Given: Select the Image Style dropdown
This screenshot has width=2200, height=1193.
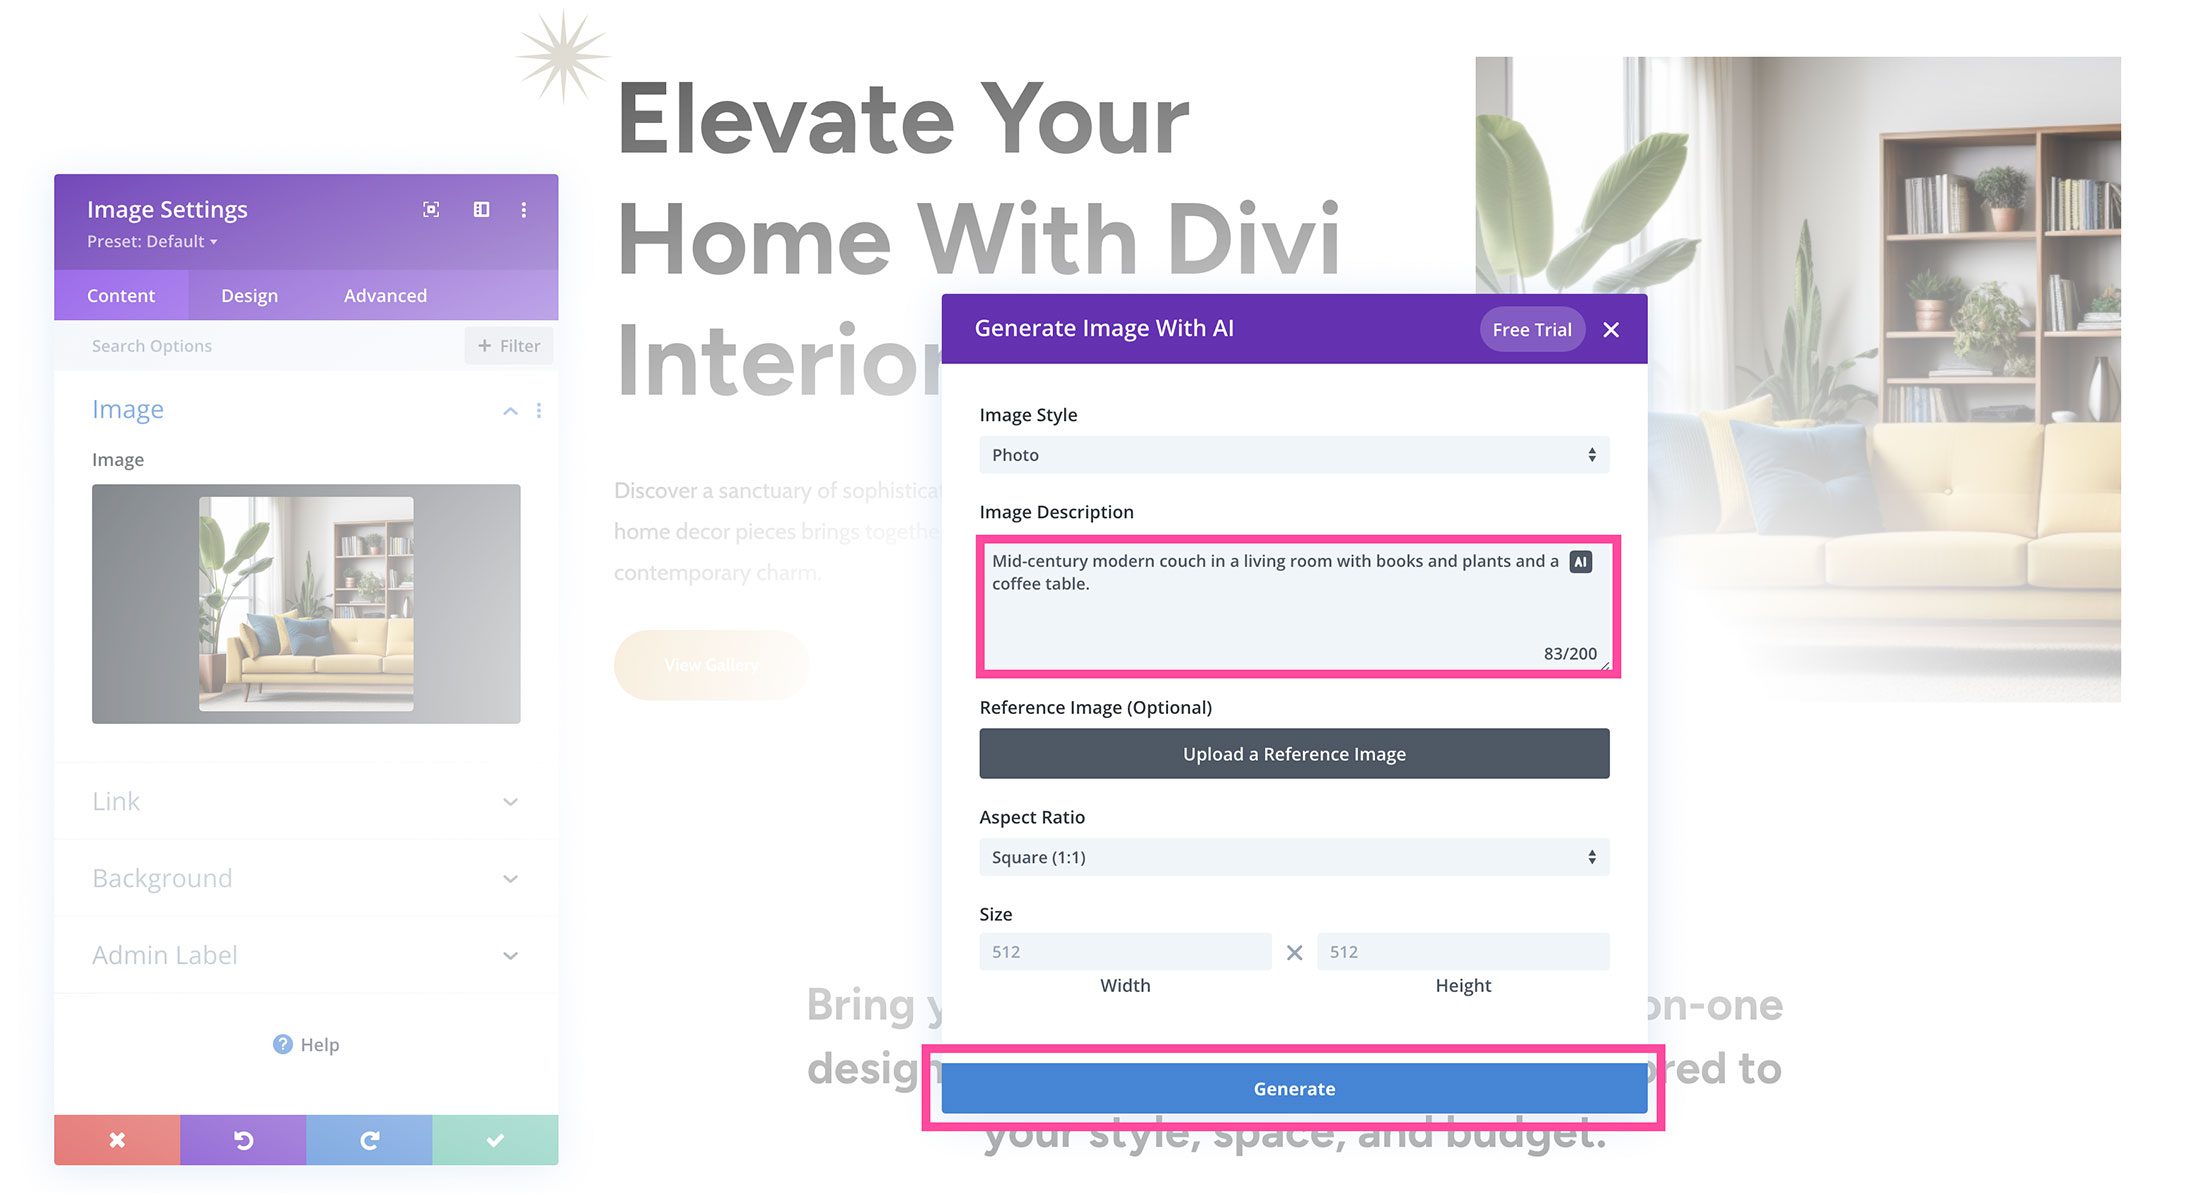Looking at the screenshot, I should coord(1294,453).
